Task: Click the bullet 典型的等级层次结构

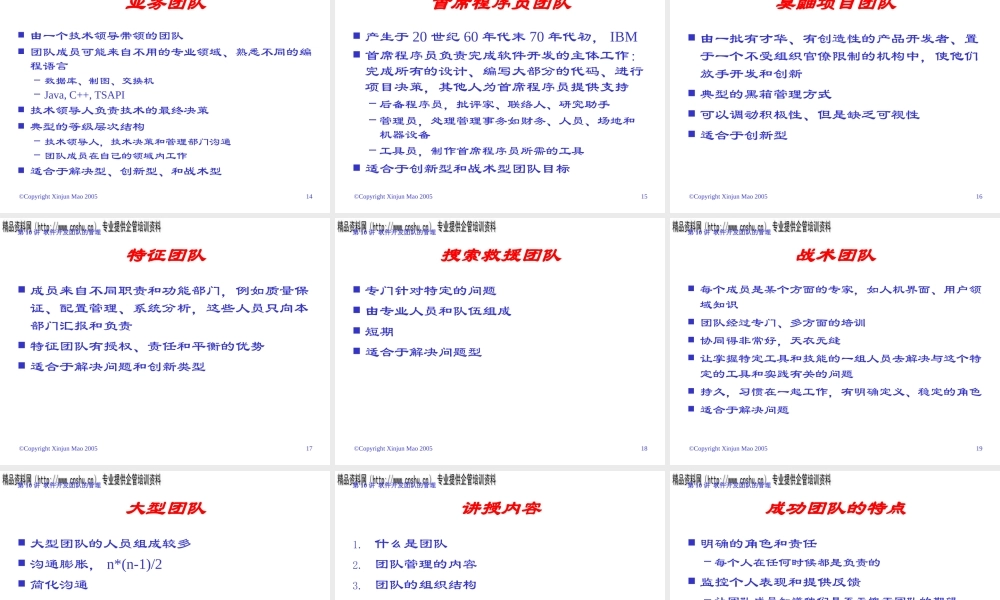Action: coord(87,126)
